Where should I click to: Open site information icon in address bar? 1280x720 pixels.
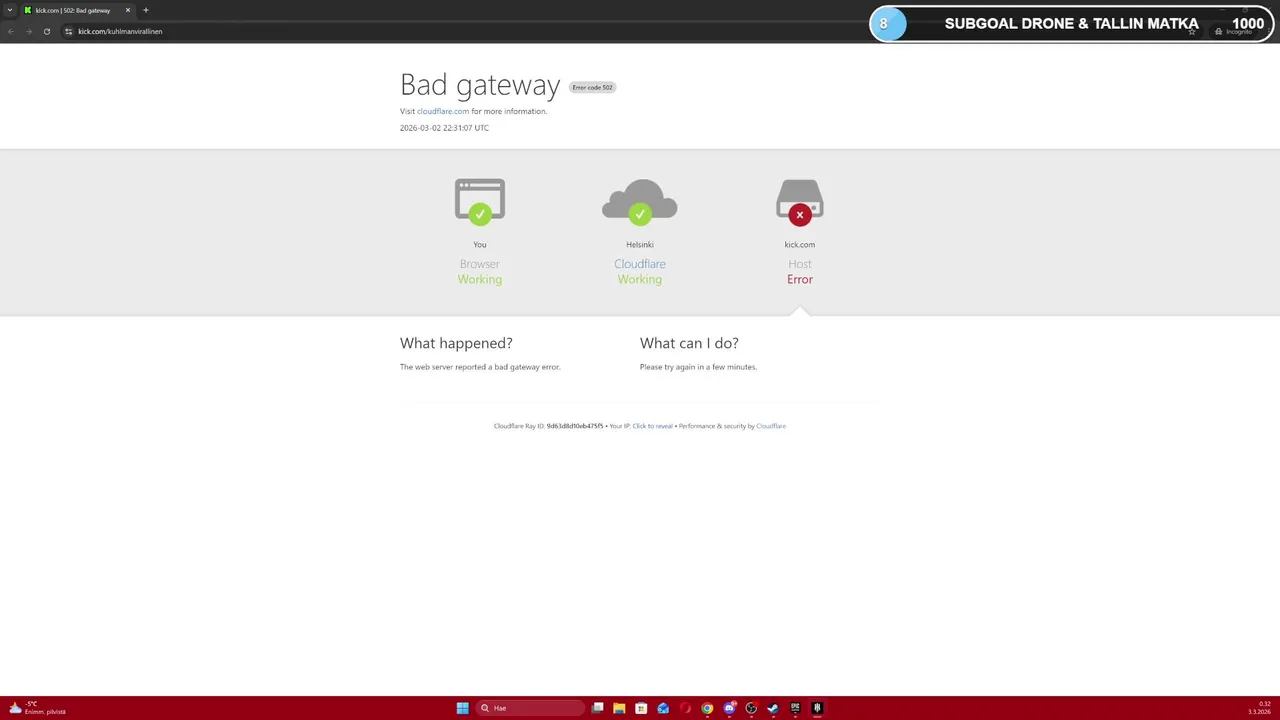coord(68,31)
